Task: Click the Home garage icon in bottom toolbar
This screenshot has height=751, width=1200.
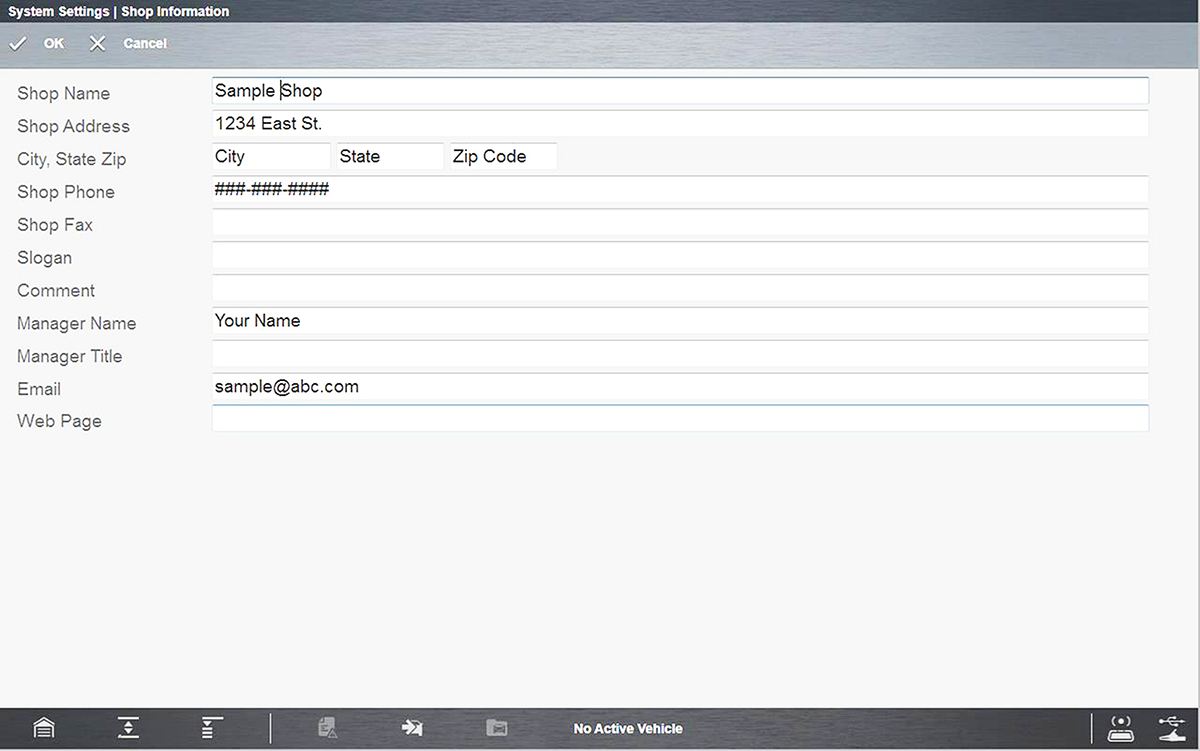Action: click(x=43, y=728)
